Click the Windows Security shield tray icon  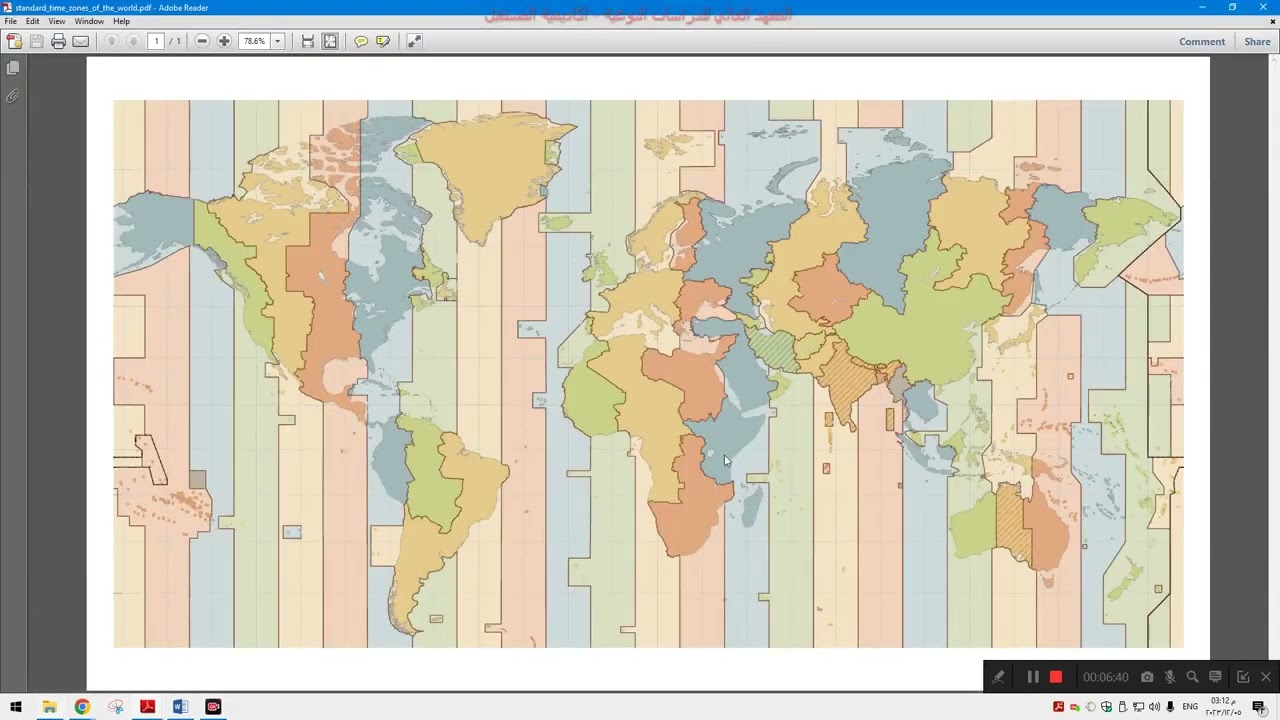(x=1106, y=707)
